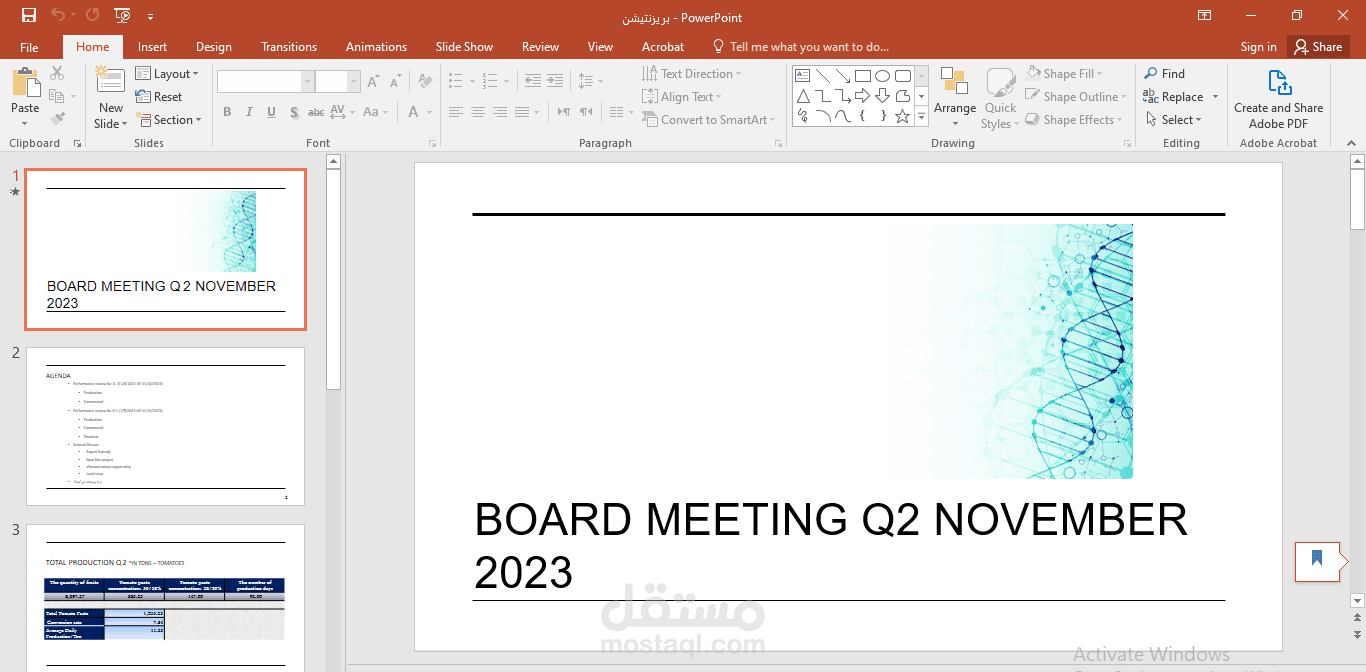This screenshot has height=672, width=1366.
Task: Select the five-point star shape
Action: coord(902,117)
